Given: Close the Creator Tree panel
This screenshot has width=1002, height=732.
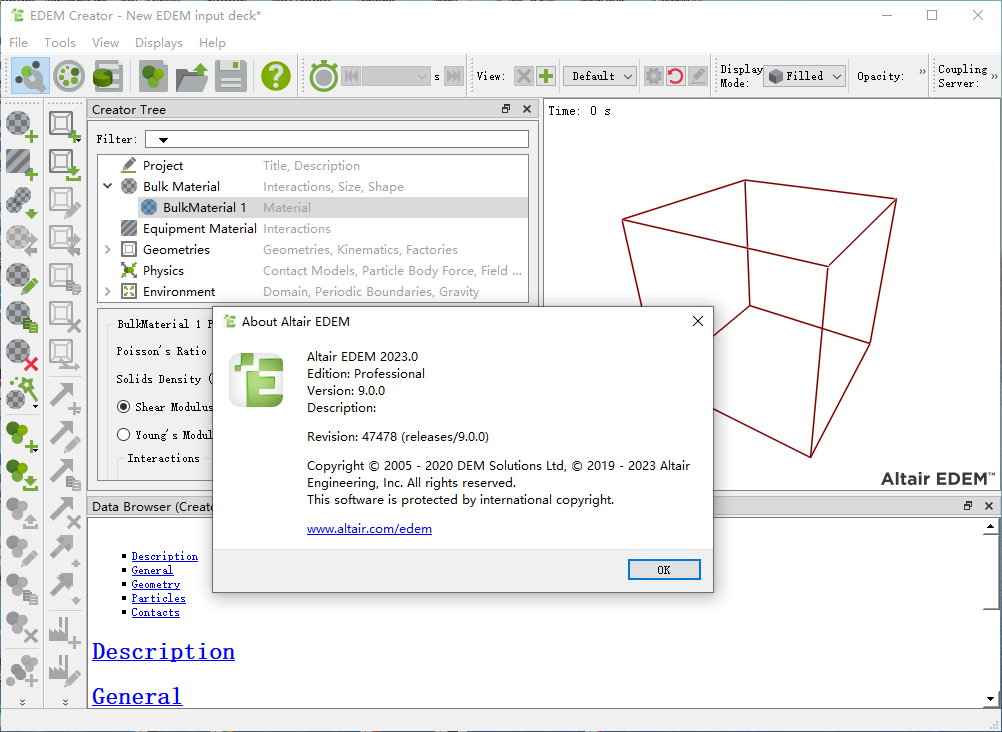Looking at the screenshot, I should point(527,109).
